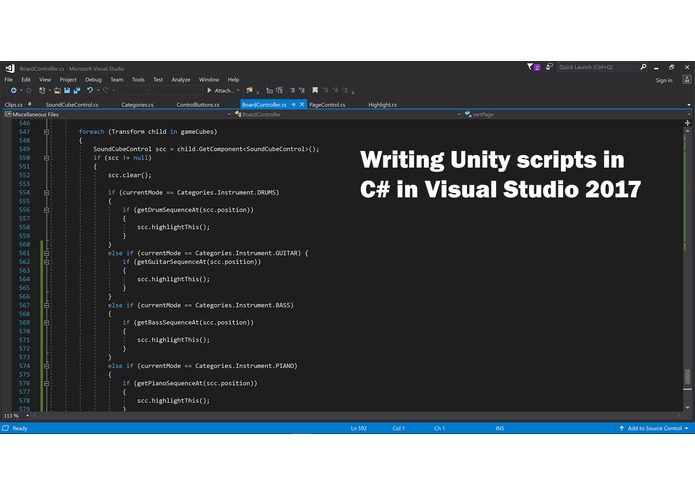Click the Find in Files toolbar icon
This screenshot has width=695, height=494.
(249, 90)
